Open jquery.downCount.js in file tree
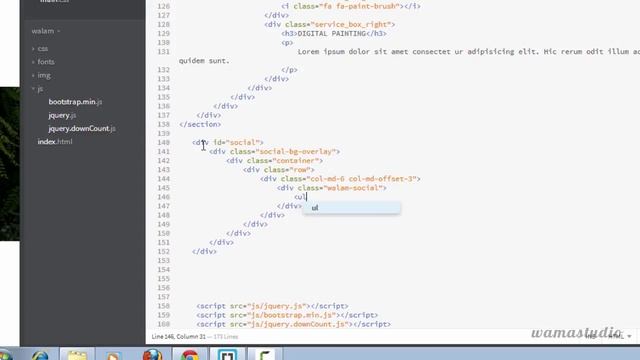Viewport: 640px width, 360px height. tap(82, 128)
